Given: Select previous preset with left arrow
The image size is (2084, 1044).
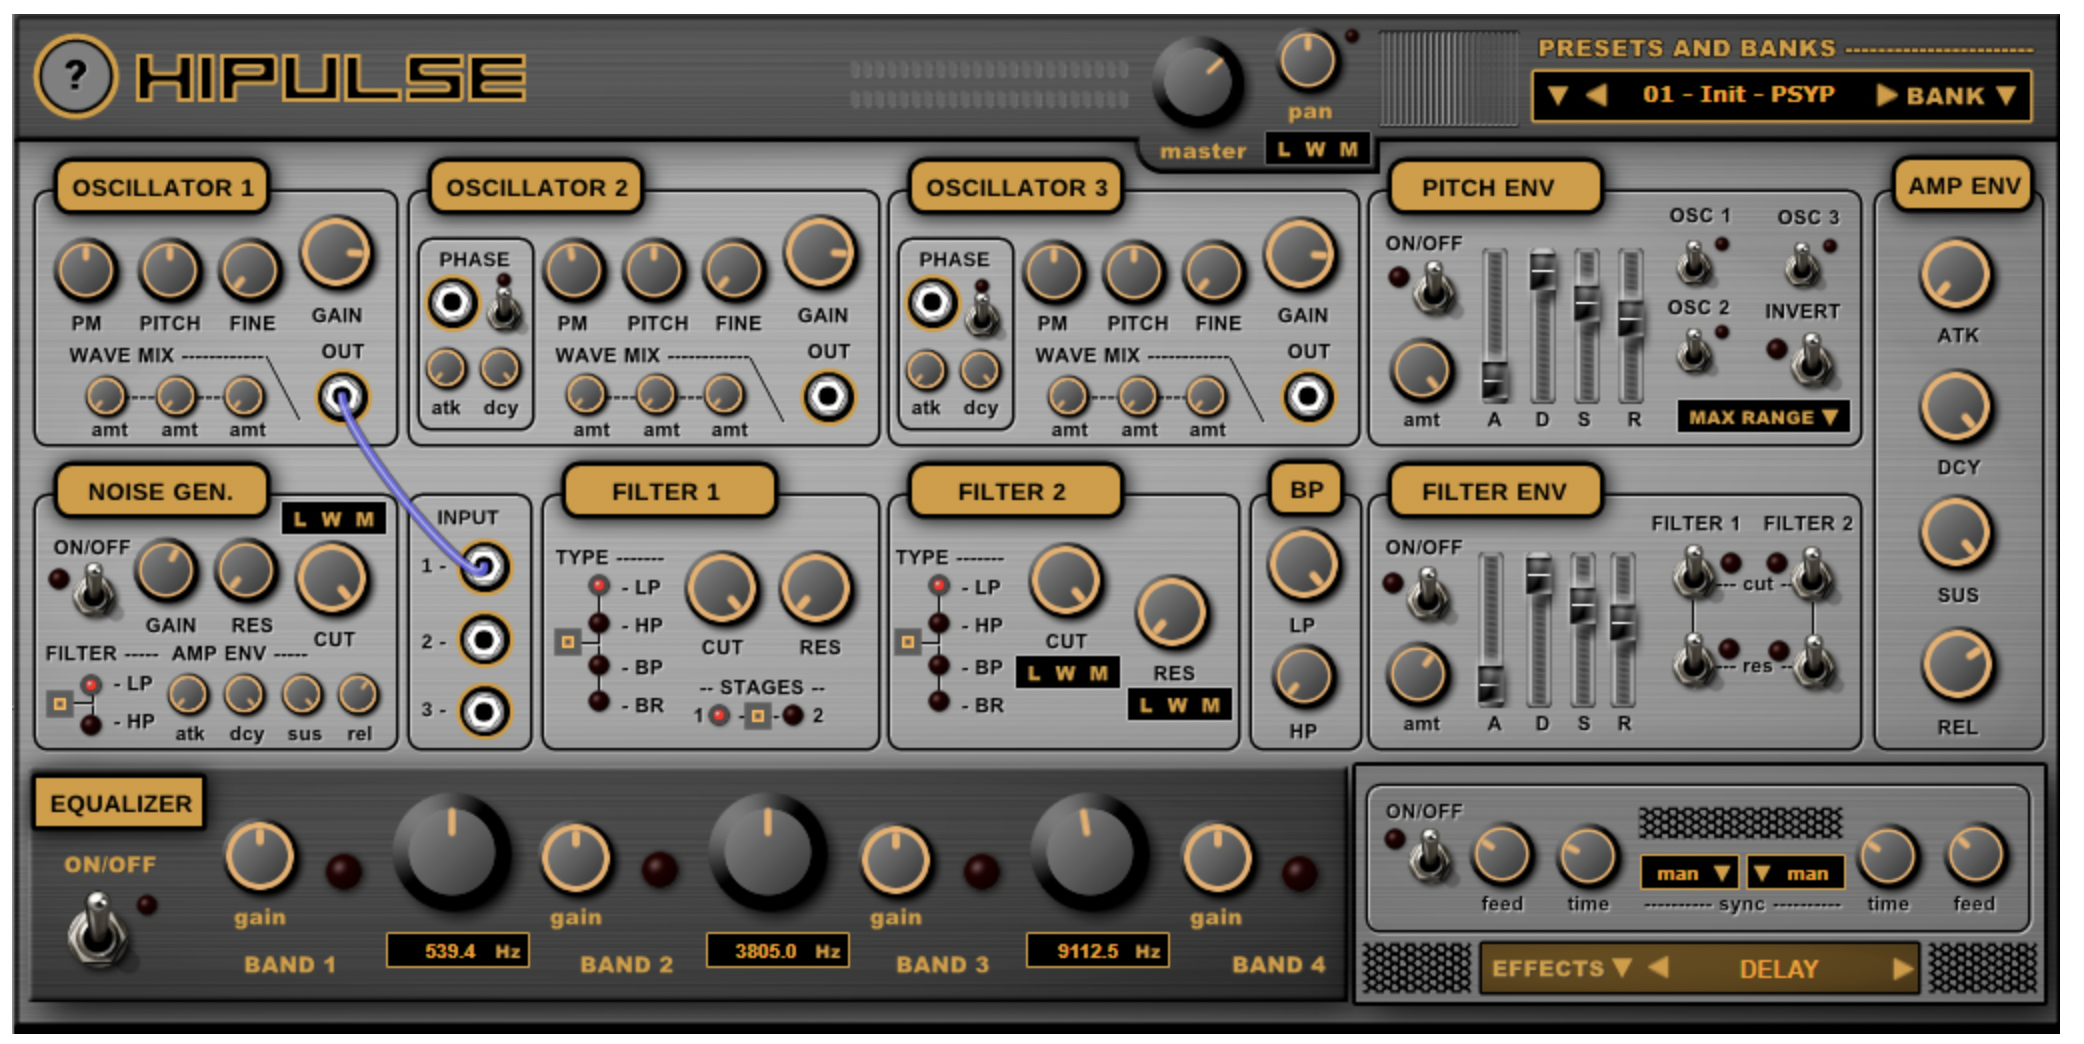Looking at the screenshot, I should click(1597, 95).
